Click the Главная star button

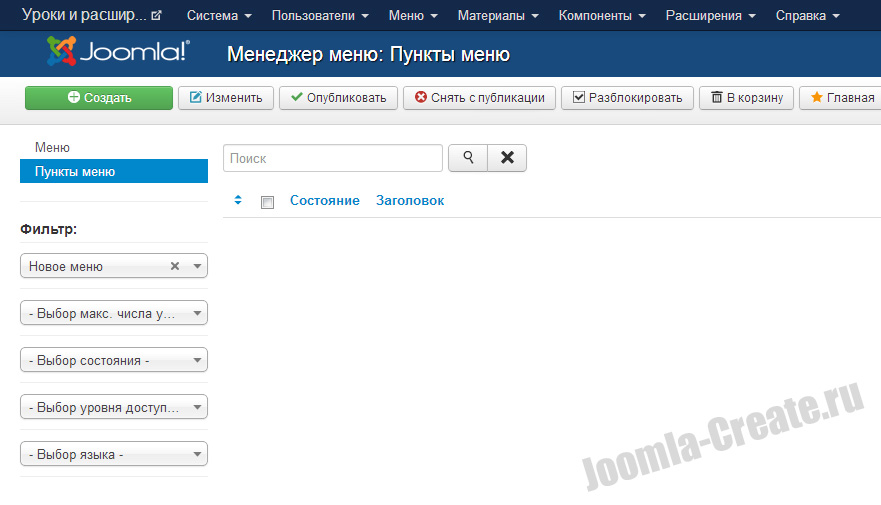[841, 97]
